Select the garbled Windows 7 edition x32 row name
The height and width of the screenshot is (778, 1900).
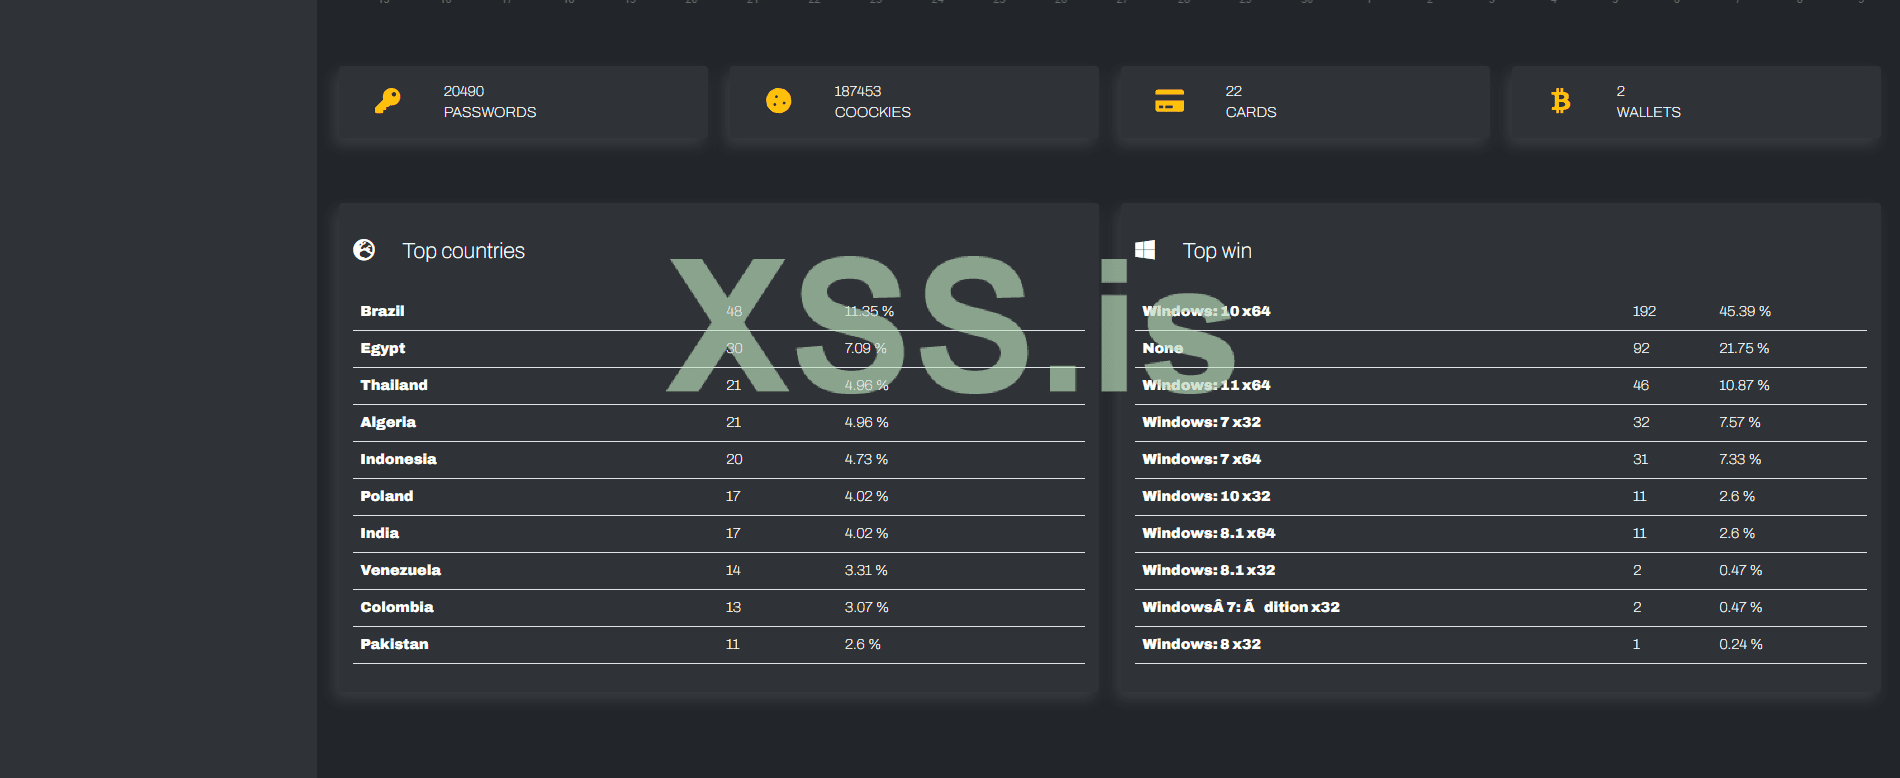point(1241,607)
